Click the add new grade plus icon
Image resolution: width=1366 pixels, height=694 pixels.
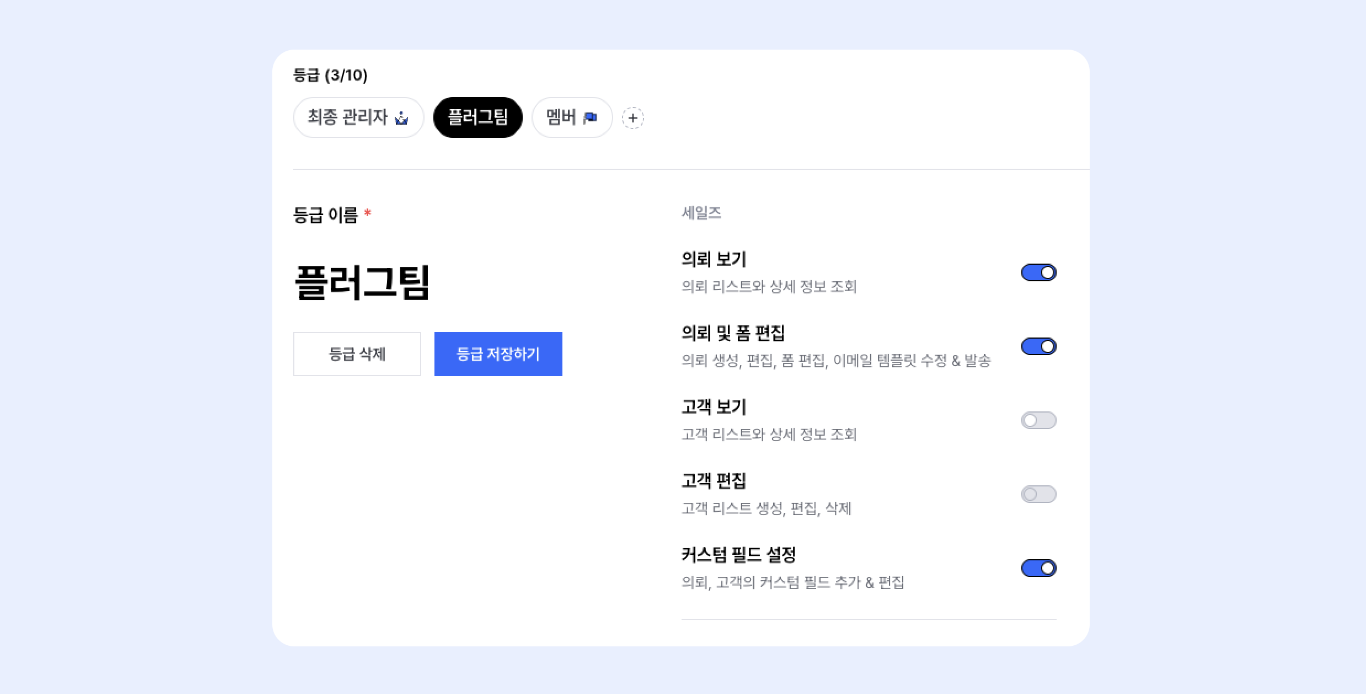coord(633,118)
